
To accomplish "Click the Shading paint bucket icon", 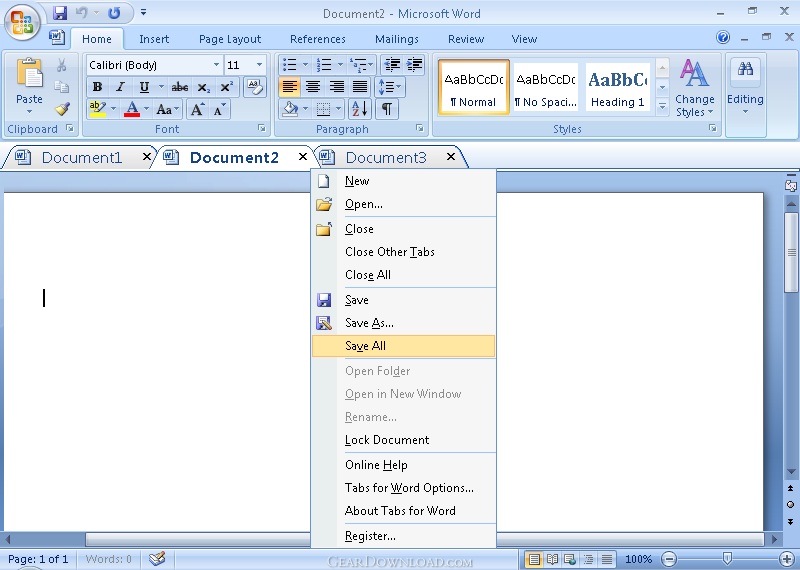I will click(x=290, y=109).
